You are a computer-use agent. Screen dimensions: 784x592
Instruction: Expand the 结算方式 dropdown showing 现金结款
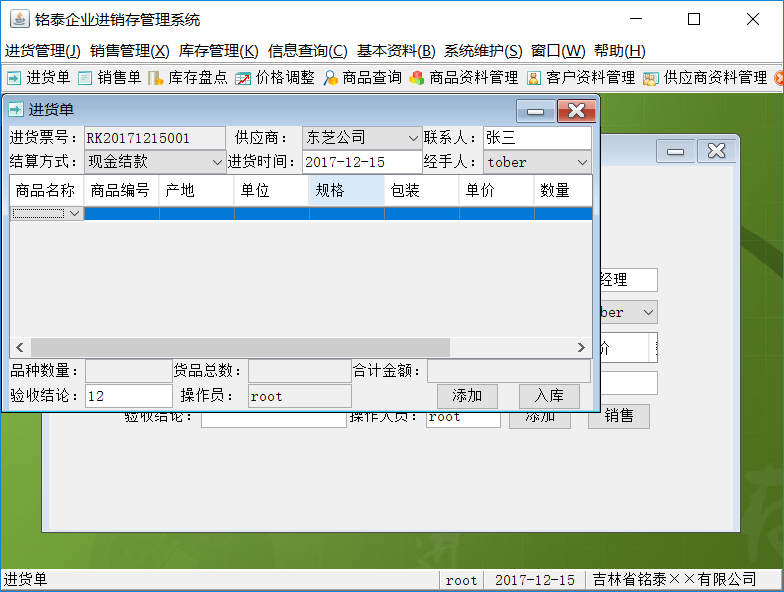[155, 162]
